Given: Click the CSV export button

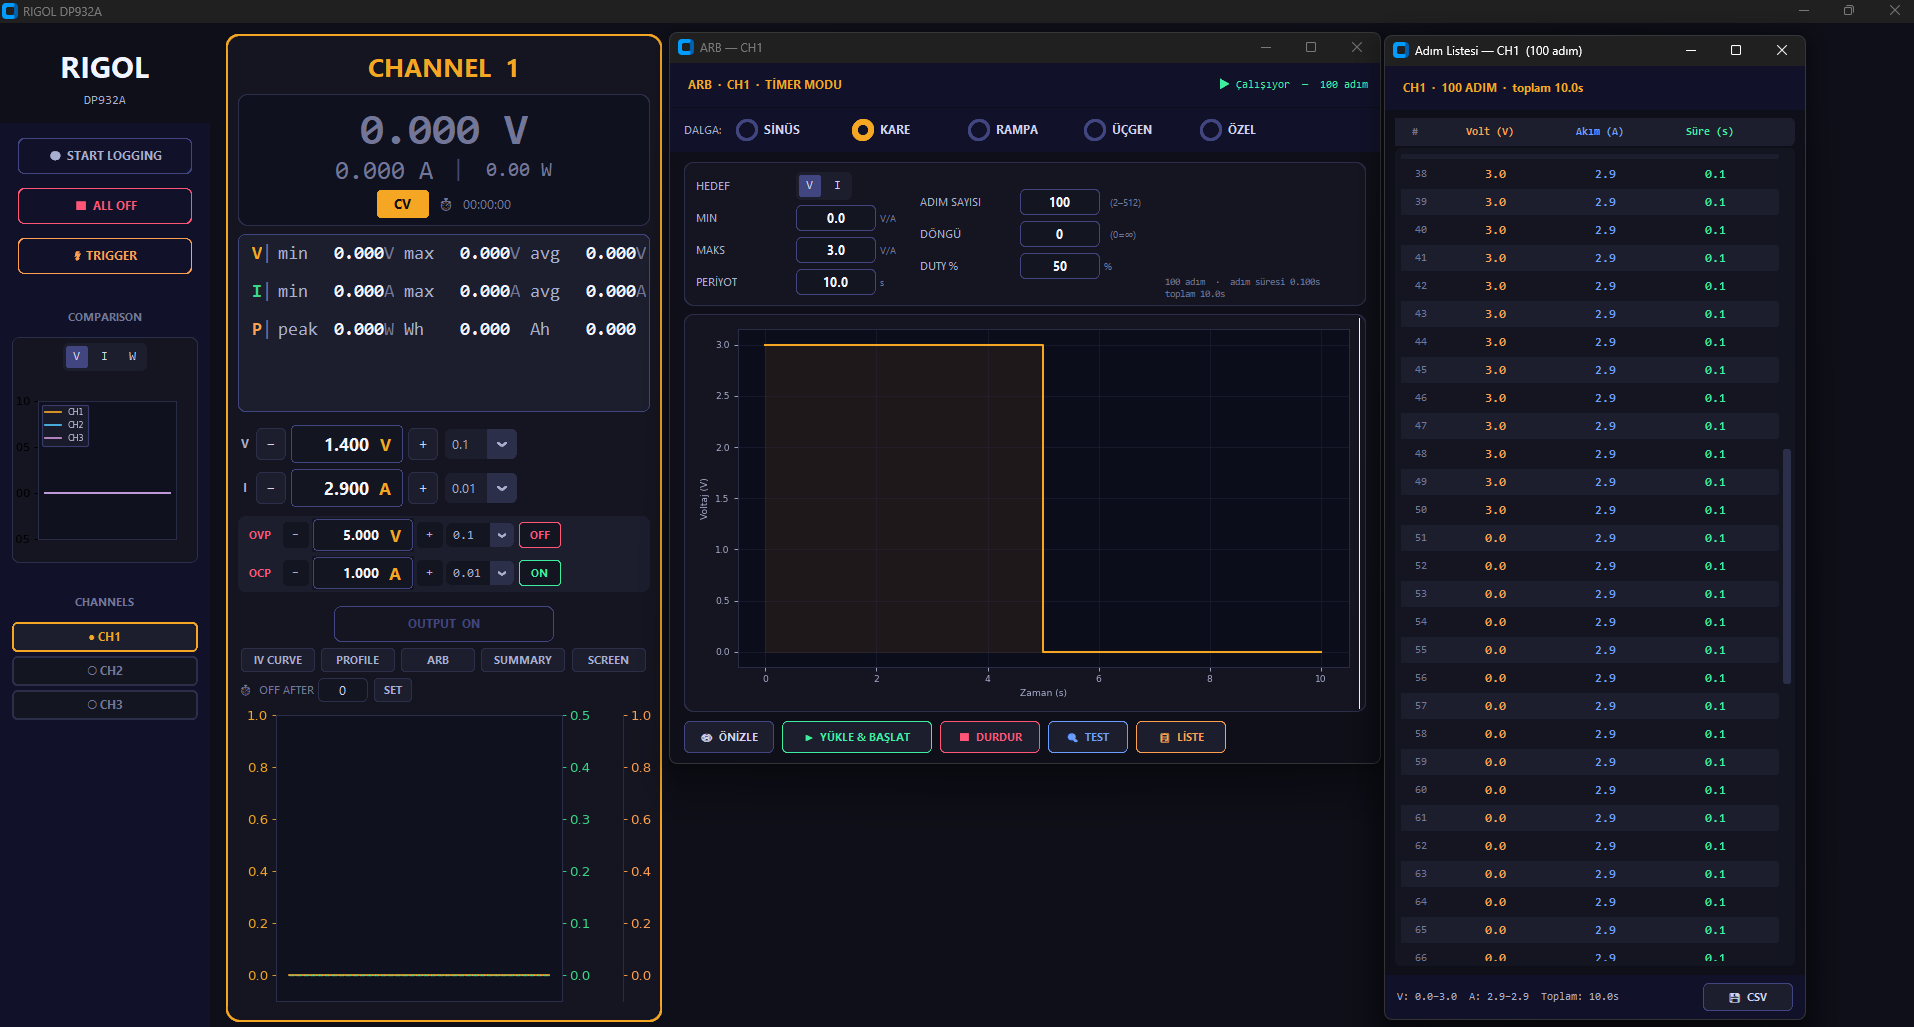Looking at the screenshot, I should pos(1747,997).
